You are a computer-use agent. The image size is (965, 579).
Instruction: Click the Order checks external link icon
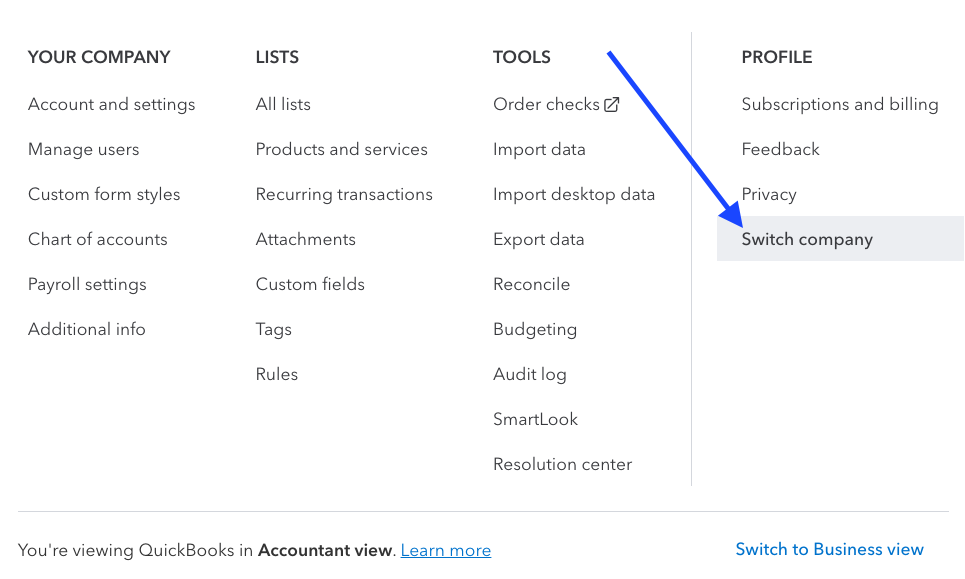pos(612,104)
